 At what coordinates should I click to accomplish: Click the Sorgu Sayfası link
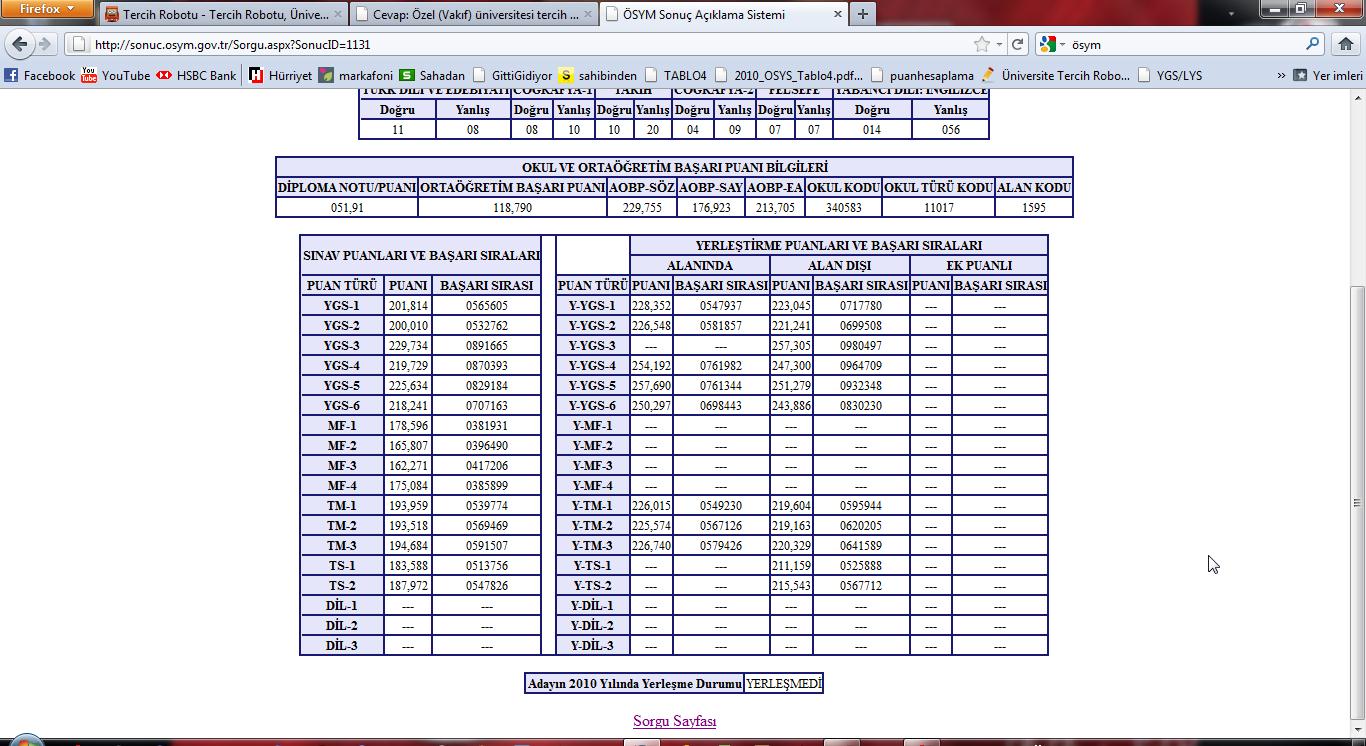[x=674, y=720]
